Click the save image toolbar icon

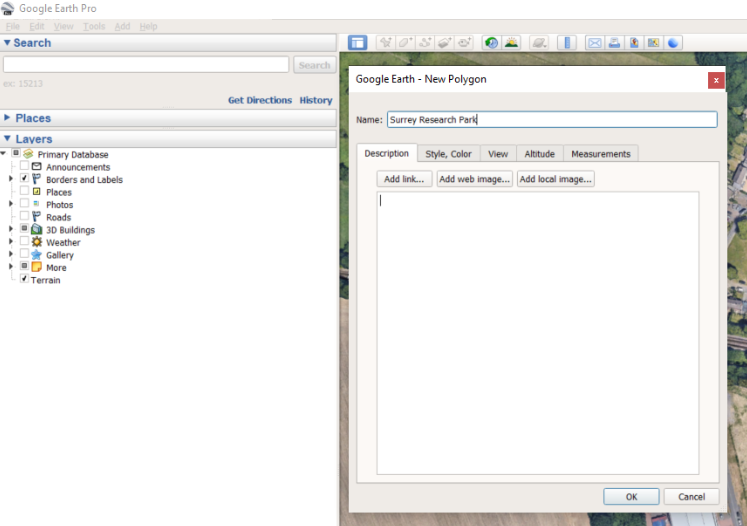pyautogui.click(x=634, y=43)
